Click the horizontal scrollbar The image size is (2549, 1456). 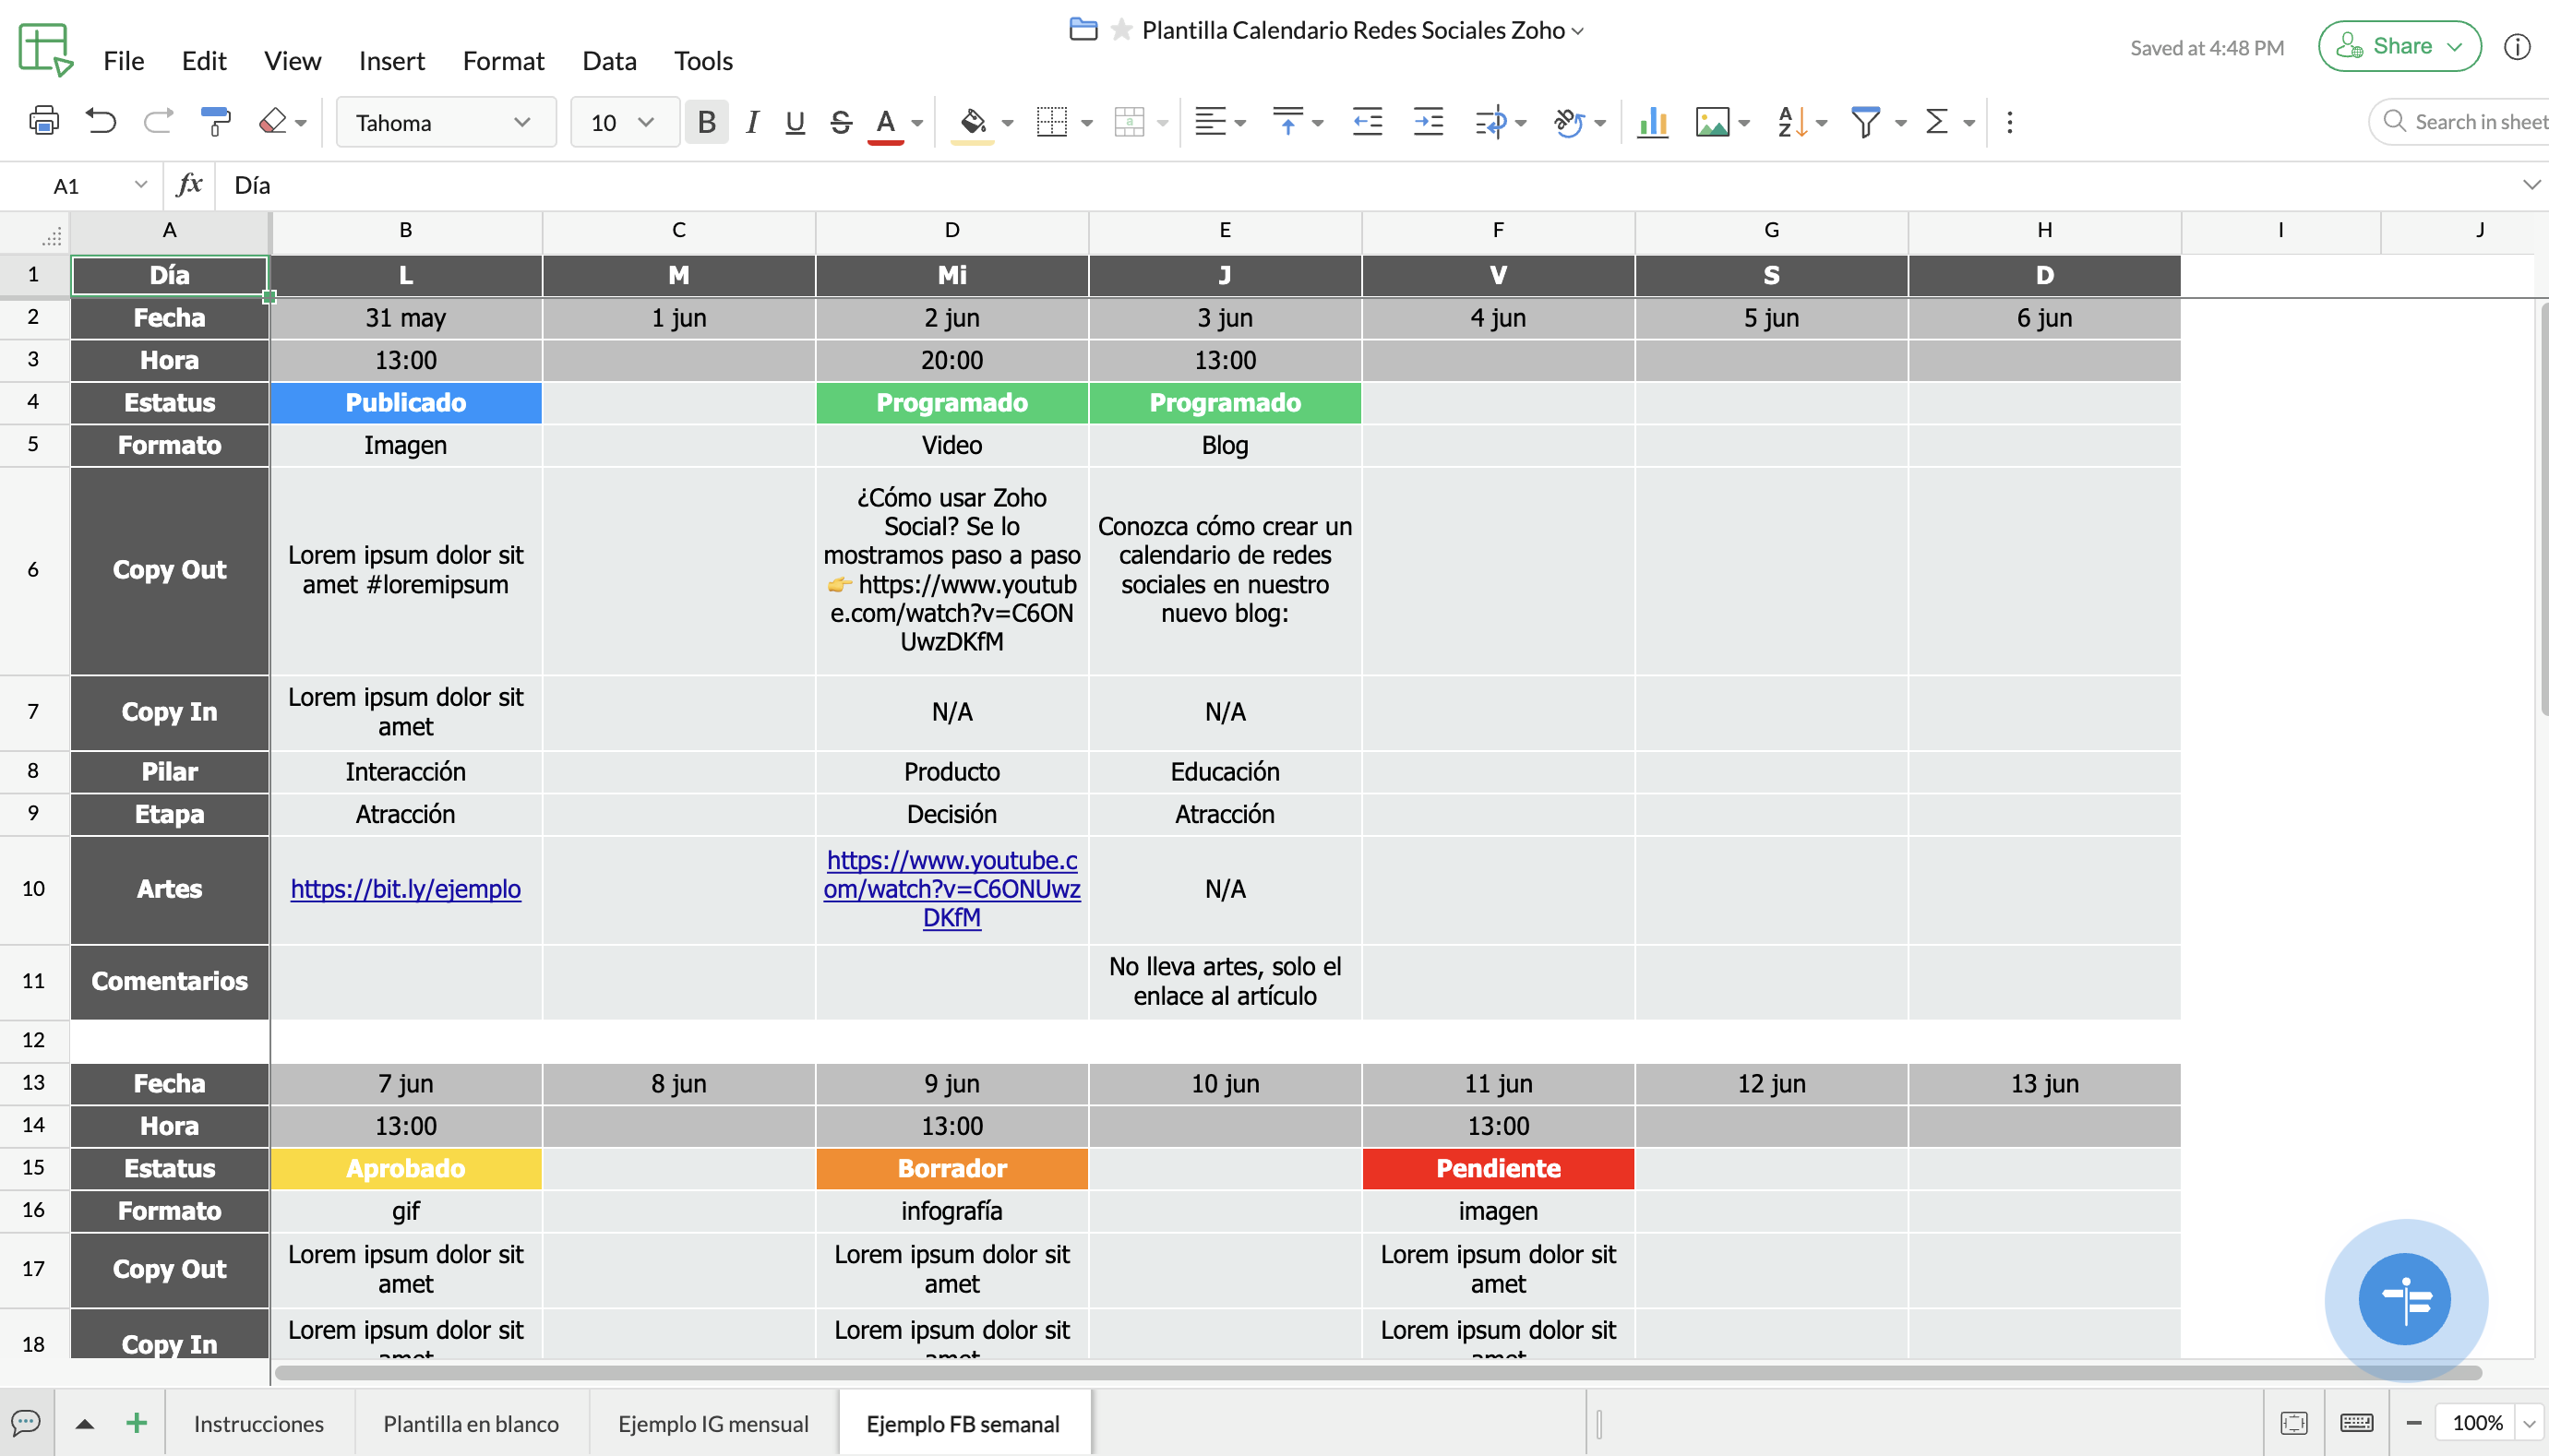1378,1373
